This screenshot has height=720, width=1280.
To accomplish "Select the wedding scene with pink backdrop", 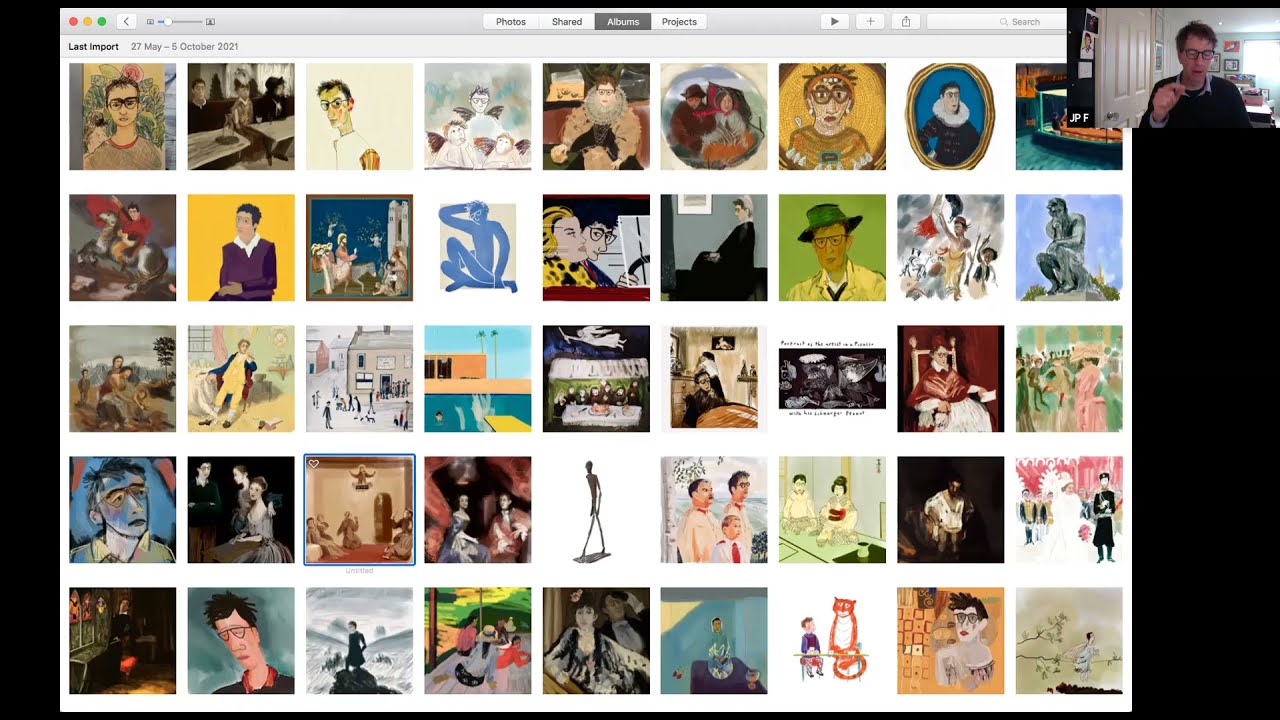I will click(x=1069, y=510).
